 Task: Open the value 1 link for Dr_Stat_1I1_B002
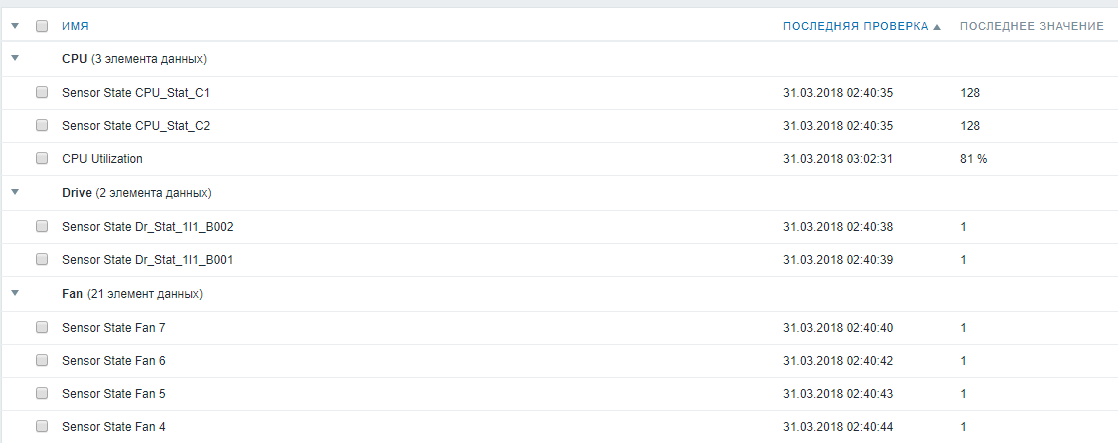click(964, 227)
